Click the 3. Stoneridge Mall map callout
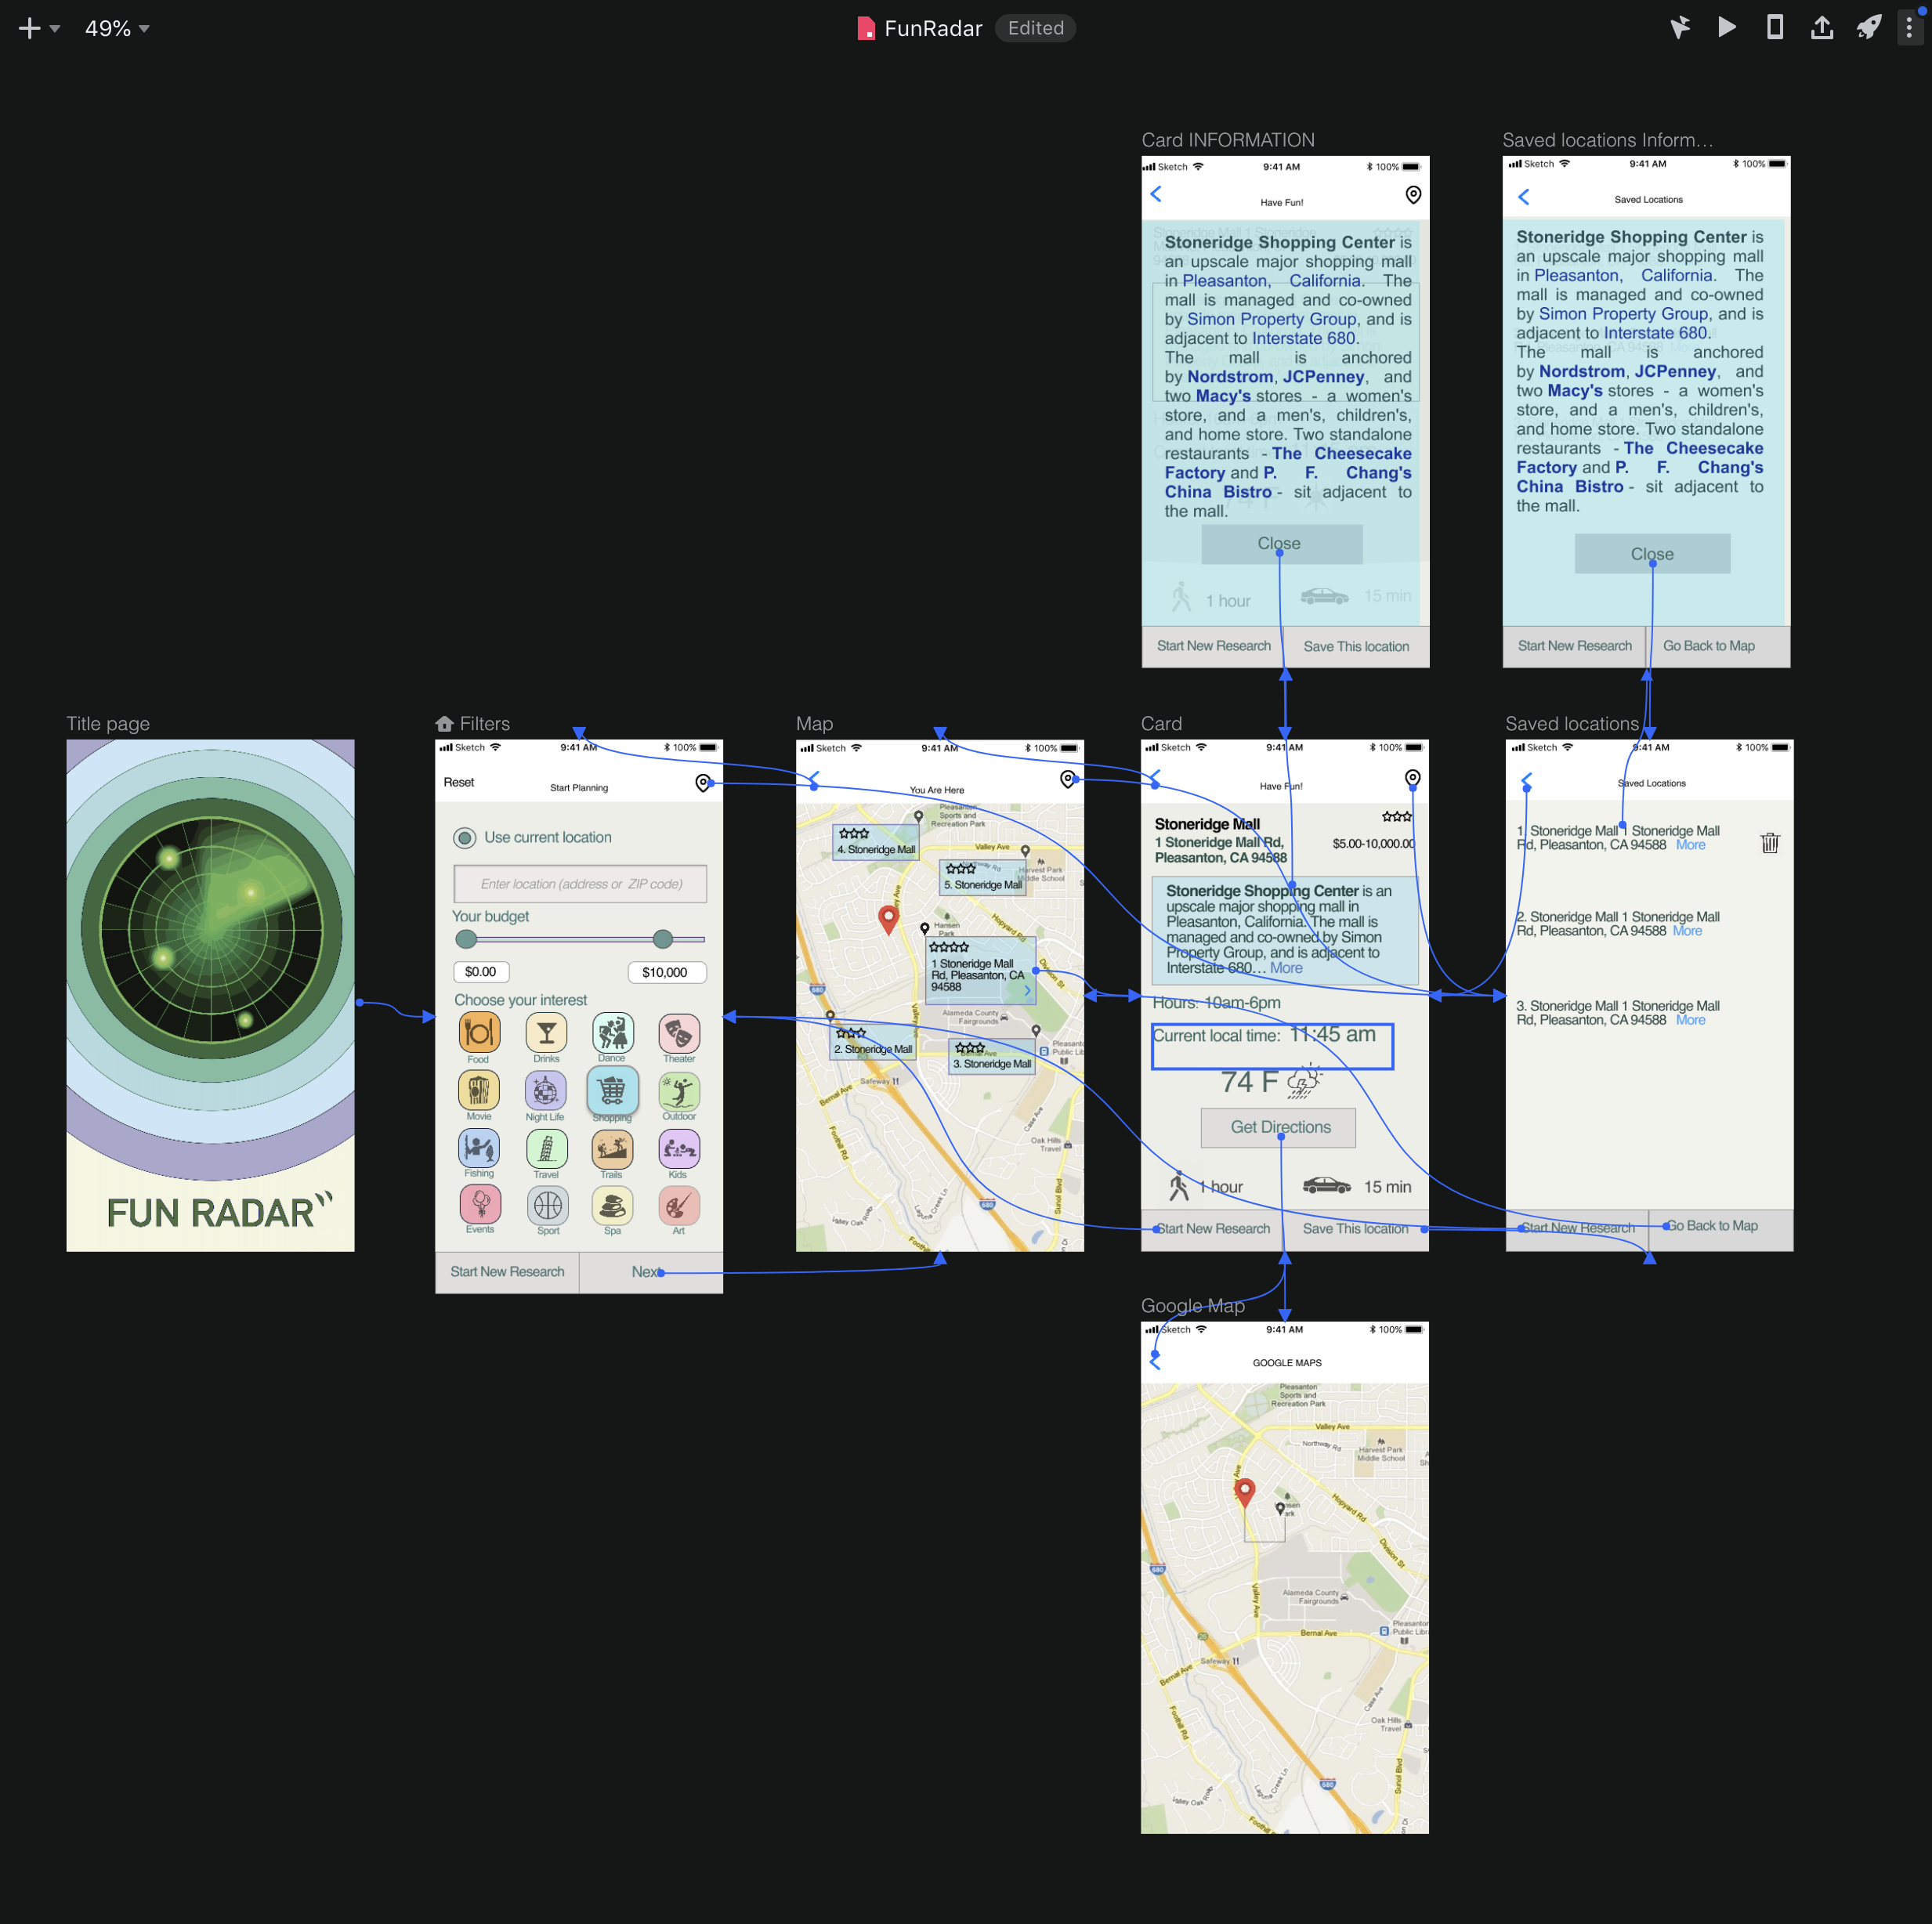Viewport: 1932px width, 1924px height. pos(992,1056)
